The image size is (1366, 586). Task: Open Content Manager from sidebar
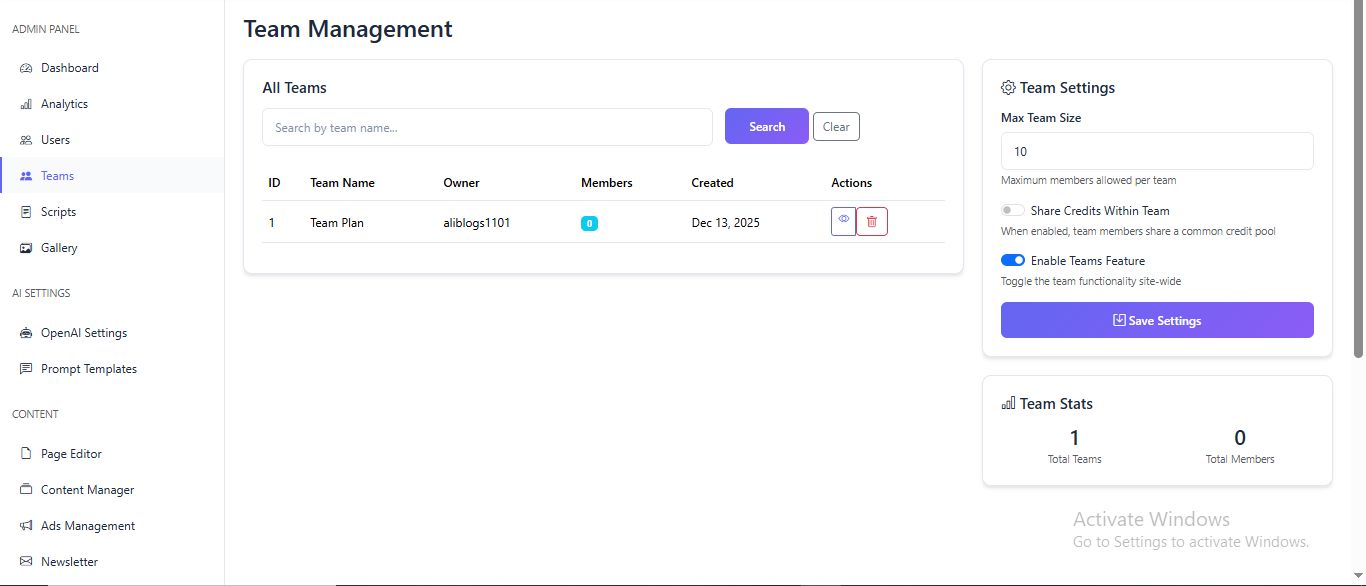(87, 490)
